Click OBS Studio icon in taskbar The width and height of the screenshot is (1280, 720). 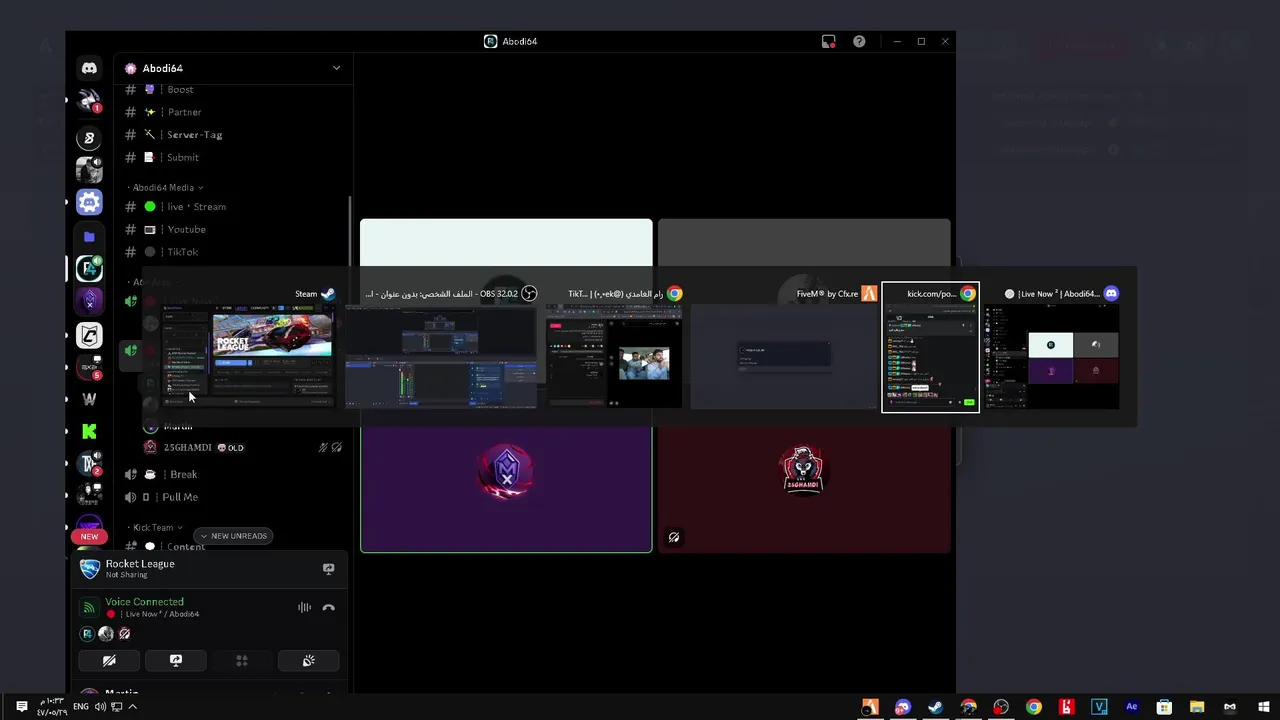1001,707
